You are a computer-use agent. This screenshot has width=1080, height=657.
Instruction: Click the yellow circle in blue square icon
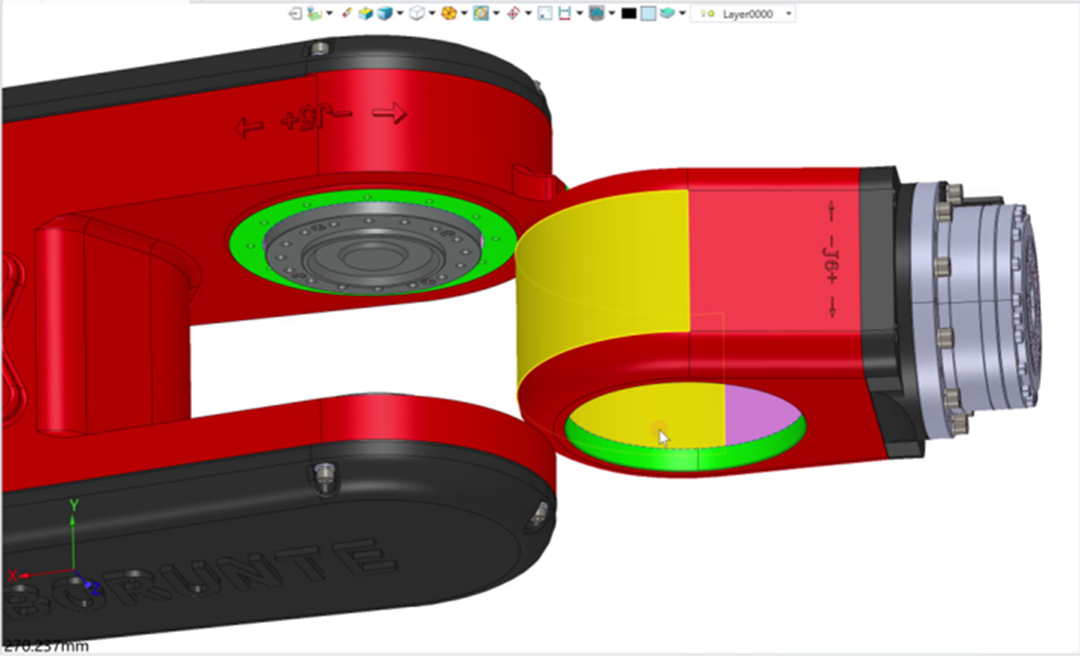481,14
